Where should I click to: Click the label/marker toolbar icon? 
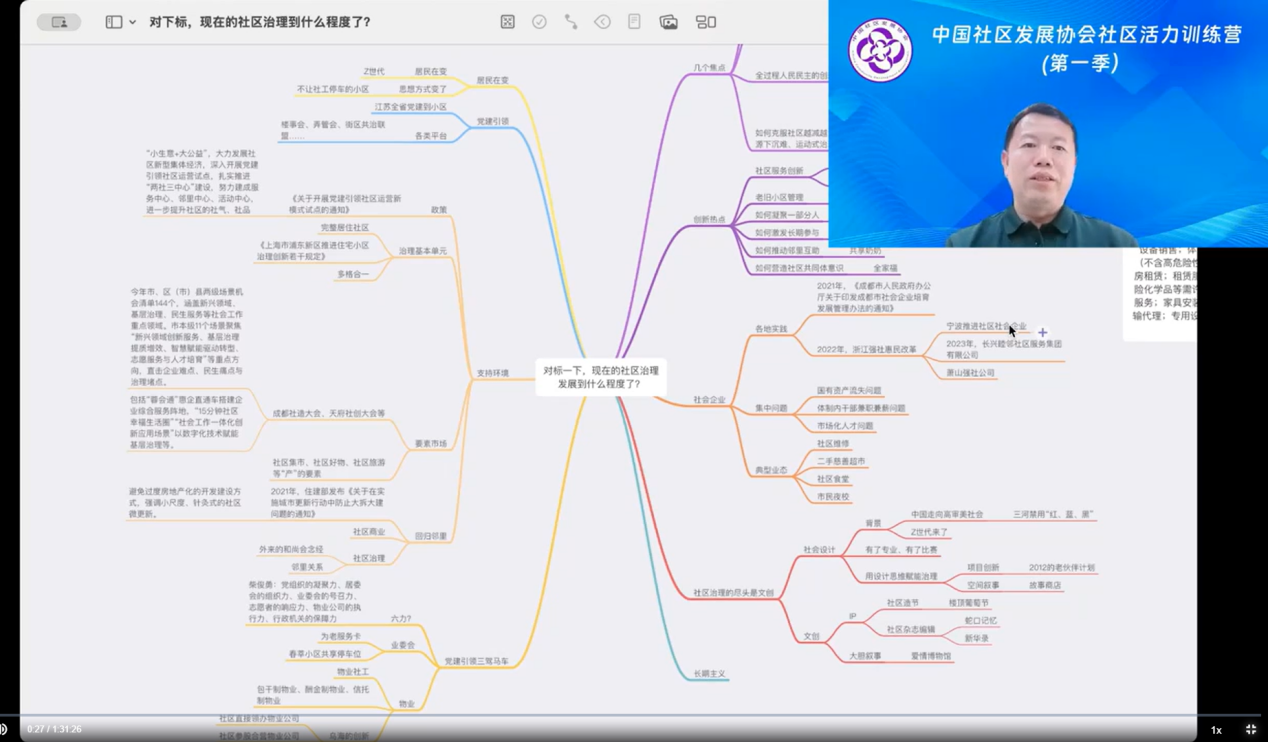(602, 22)
